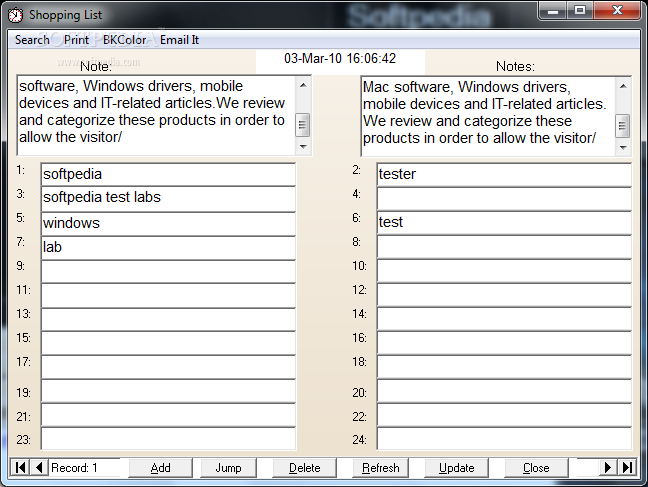Go to next record arrow button
Image resolution: width=648 pixels, height=487 pixels.
[x=608, y=468]
